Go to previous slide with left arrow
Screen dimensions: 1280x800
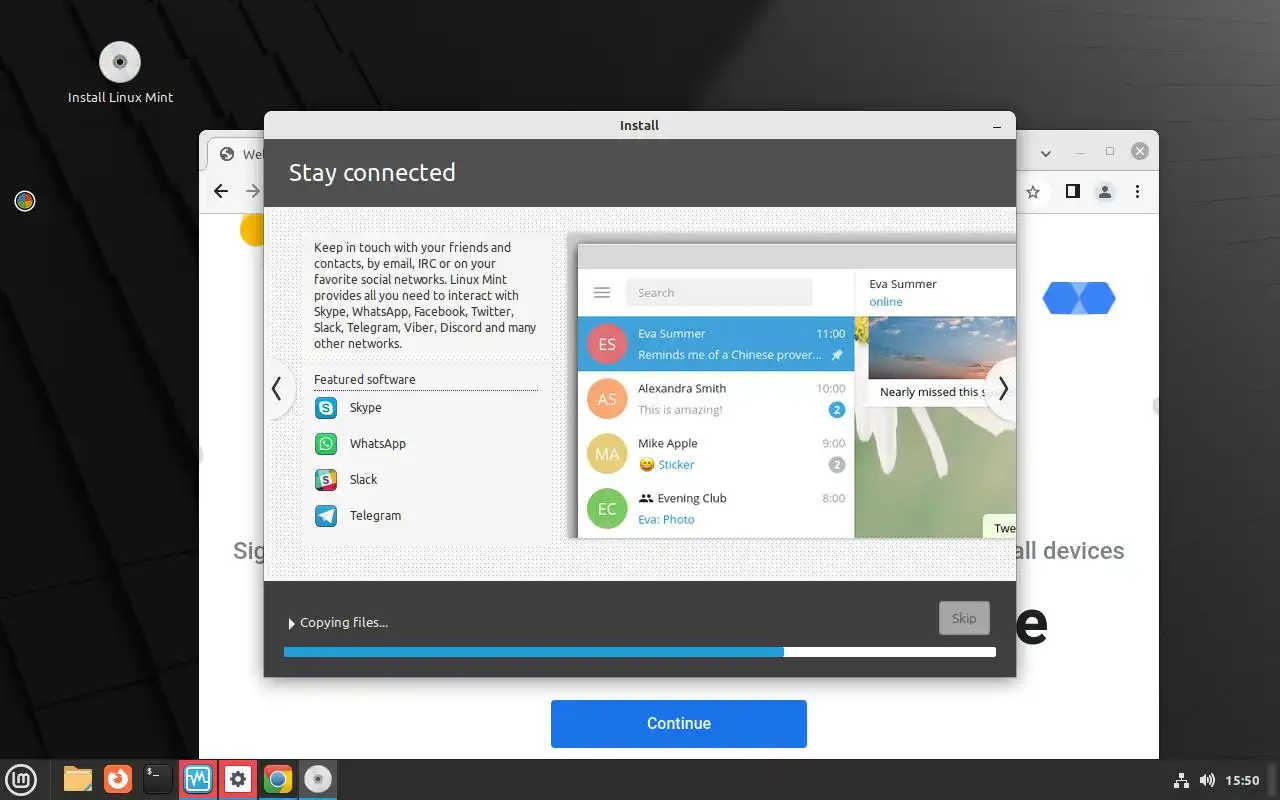[x=277, y=389]
